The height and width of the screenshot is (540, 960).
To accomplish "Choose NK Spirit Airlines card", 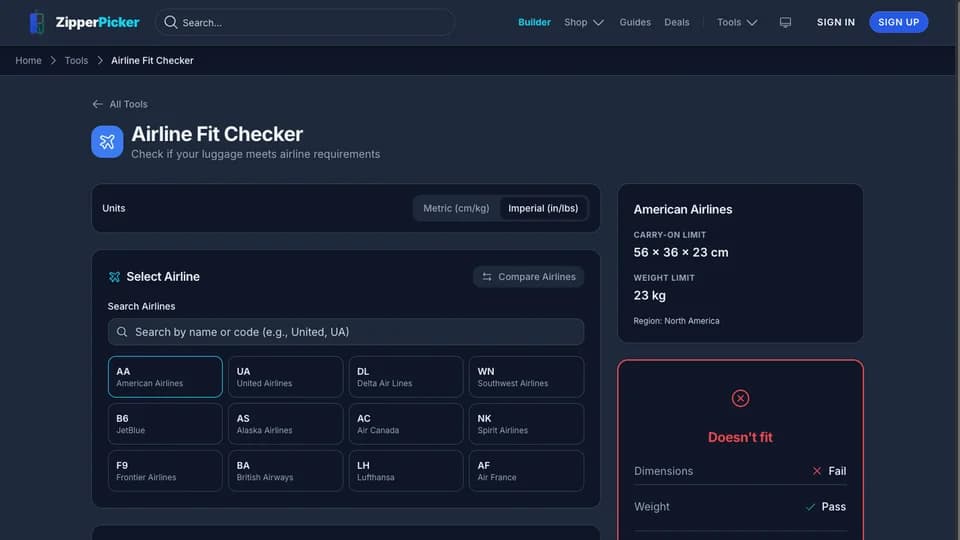I will (x=527, y=424).
